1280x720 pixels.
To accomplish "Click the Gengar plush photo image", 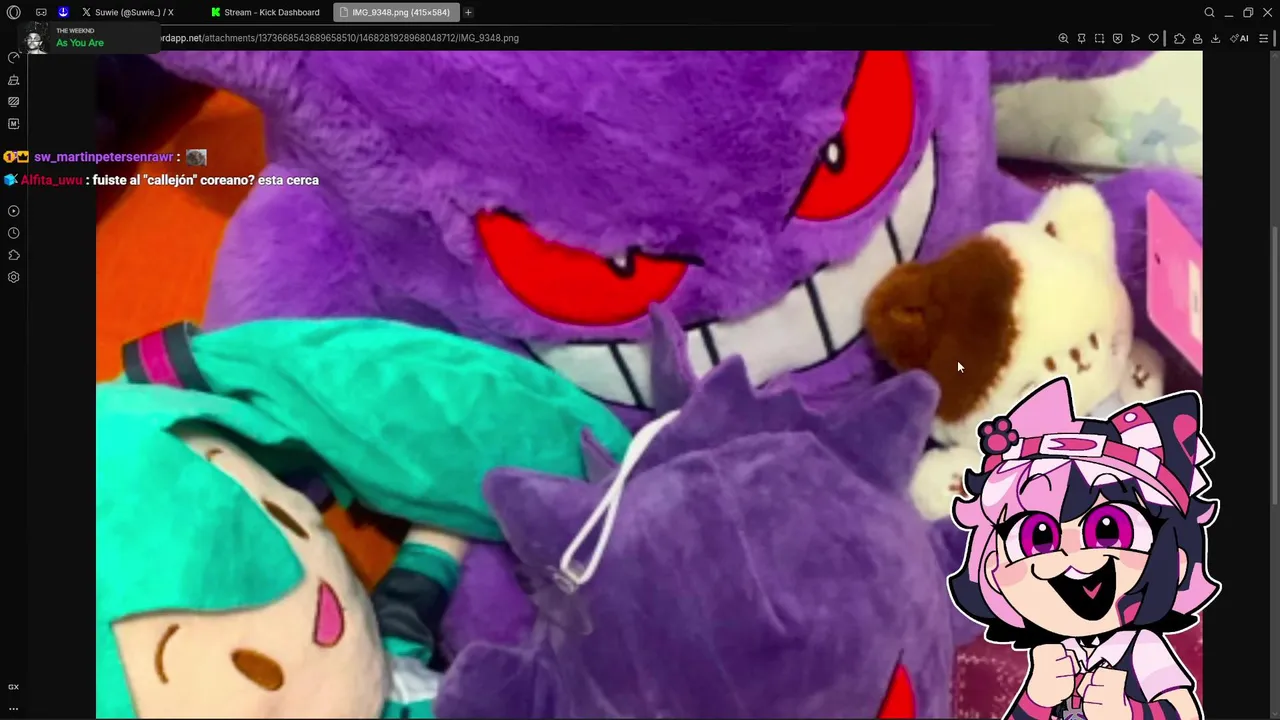I will click(x=648, y=384).
